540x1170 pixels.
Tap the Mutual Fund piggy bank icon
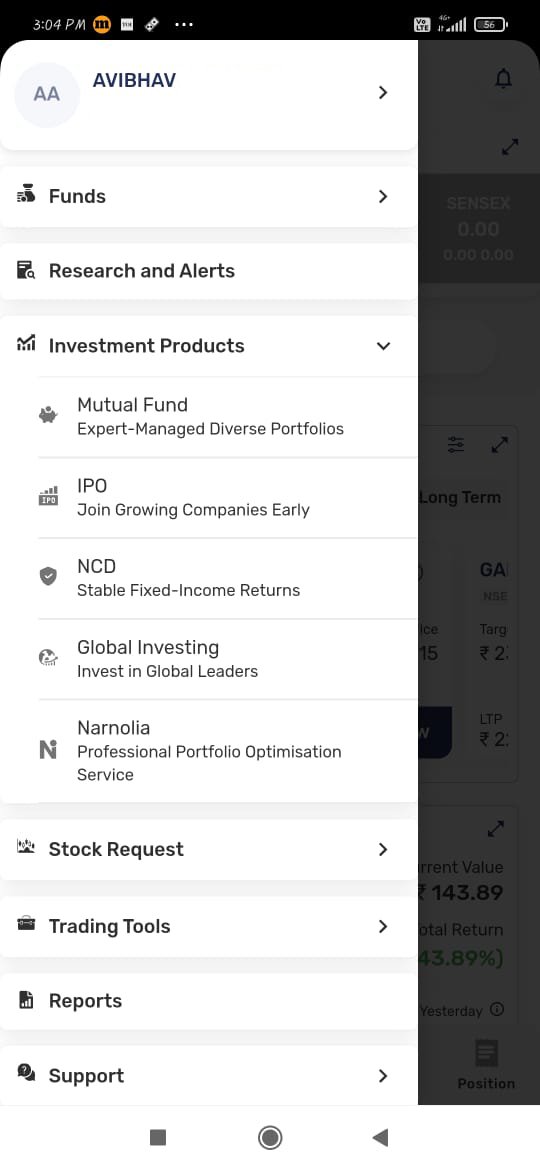click(48, 415)
